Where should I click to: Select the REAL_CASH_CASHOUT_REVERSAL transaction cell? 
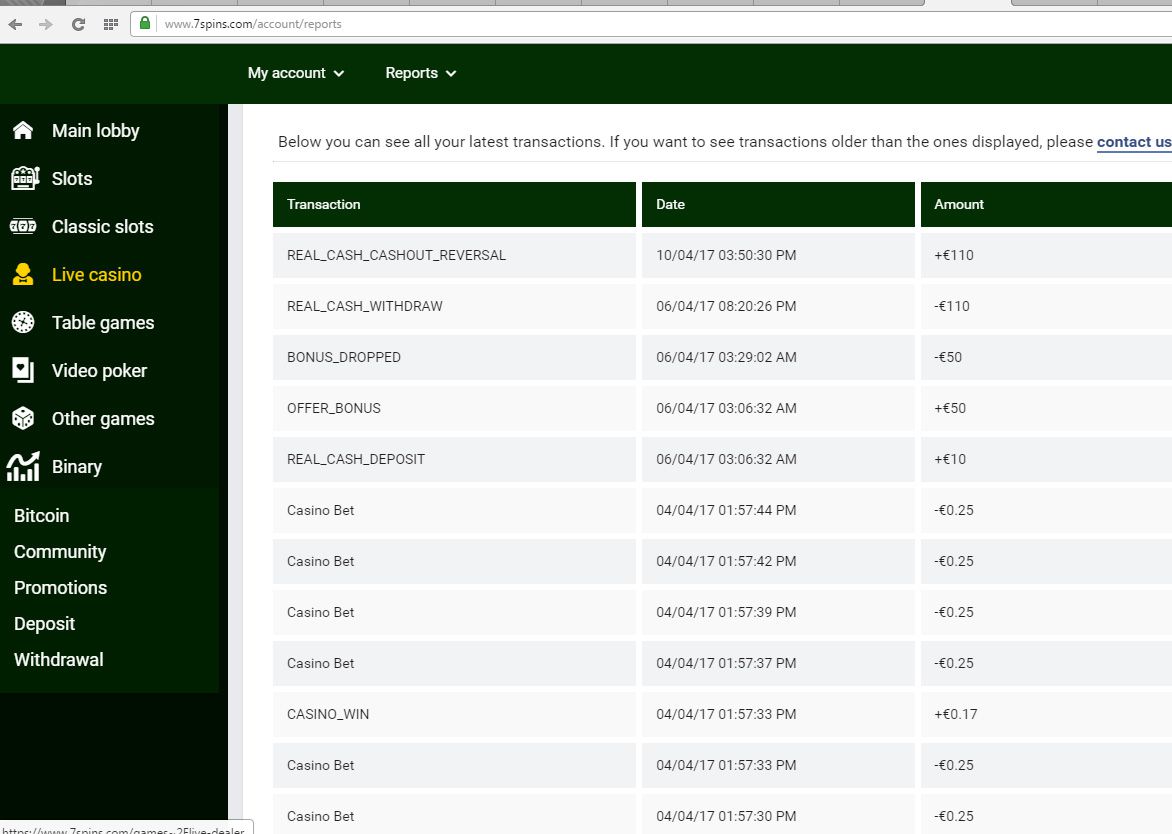tap(454, 255)
